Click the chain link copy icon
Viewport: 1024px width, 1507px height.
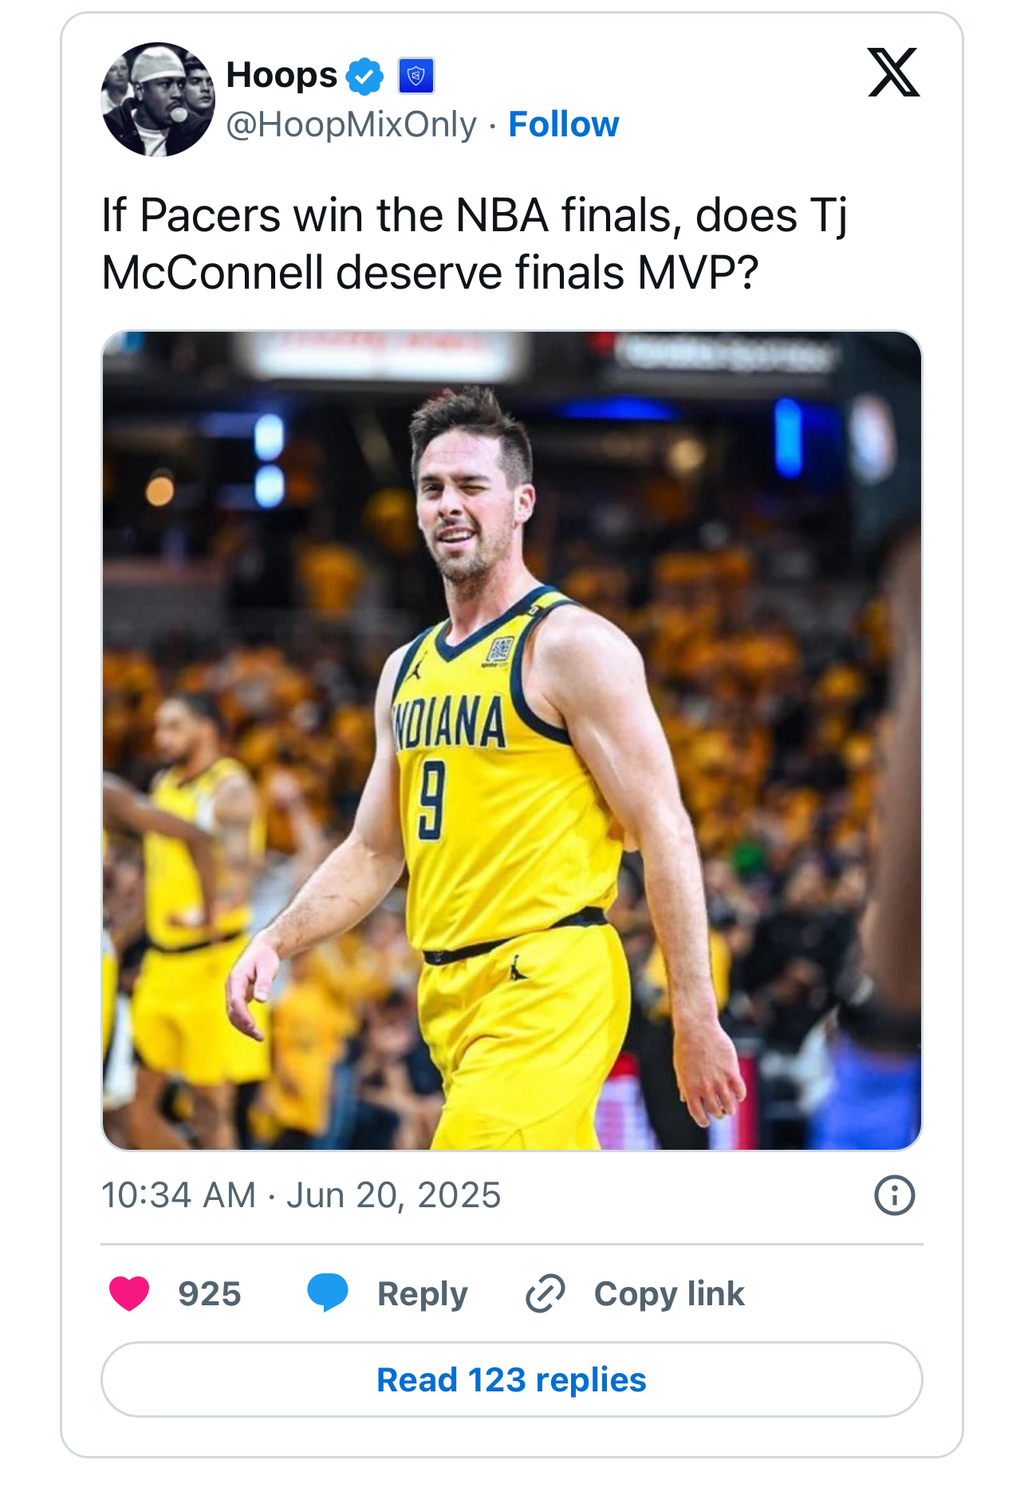tap(546, 1293)
